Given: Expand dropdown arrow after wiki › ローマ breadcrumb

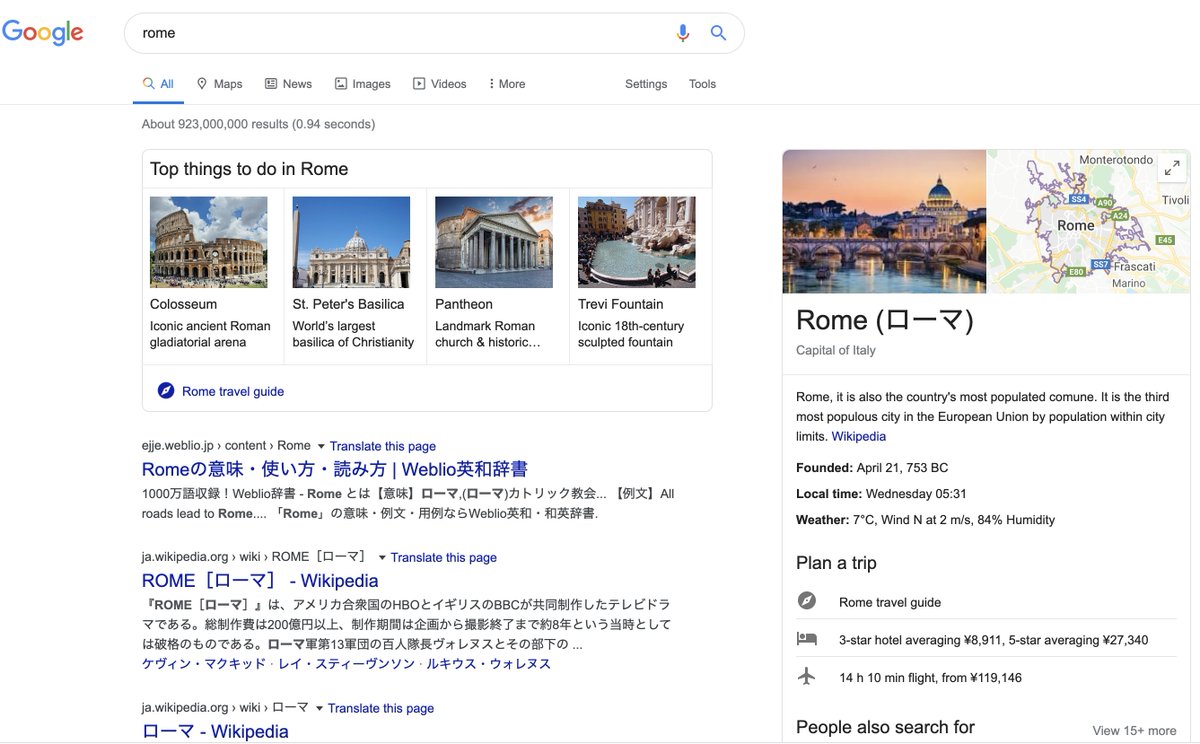Looking at the screenshot, I should [319, 708].
